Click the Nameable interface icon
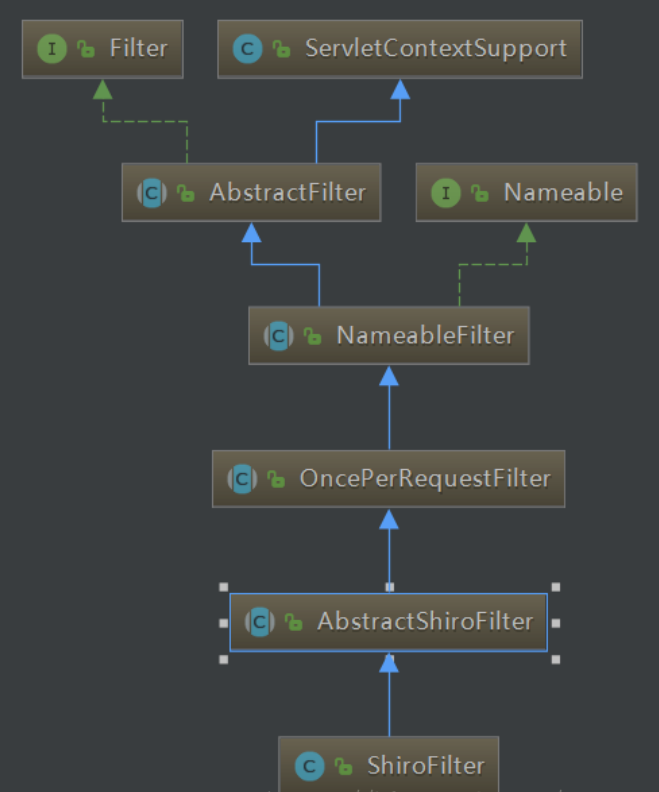The image size is (659, 792). [446, 193]
